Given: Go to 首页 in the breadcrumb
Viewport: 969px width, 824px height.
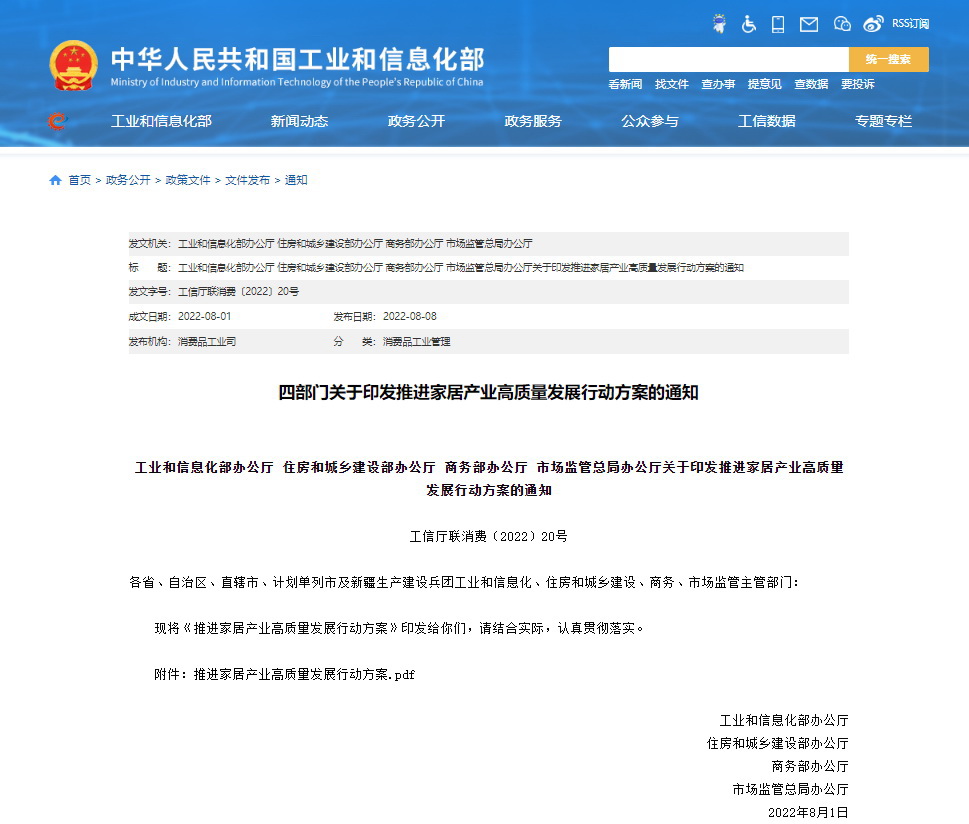Looking at the screenshot, I should (79, 180).
